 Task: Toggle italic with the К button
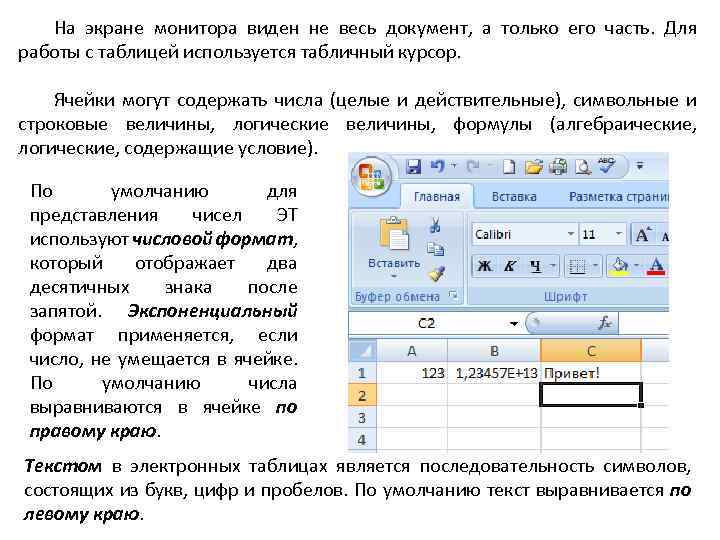(510, 266)
